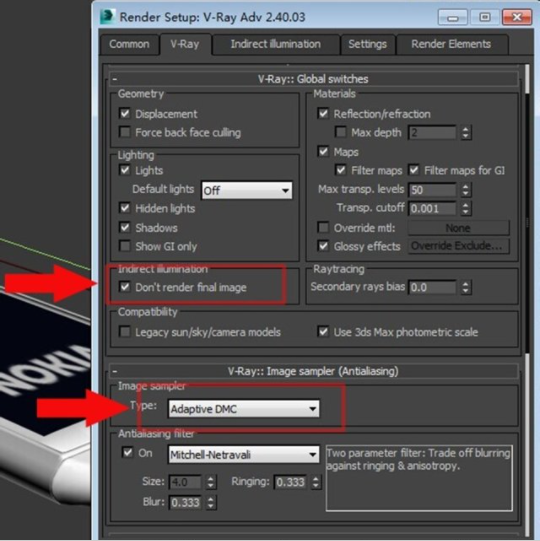The width and height of the screenshot is (540, 541).
Task: Collapse the Global switches rollout
Action: (115, 79)
